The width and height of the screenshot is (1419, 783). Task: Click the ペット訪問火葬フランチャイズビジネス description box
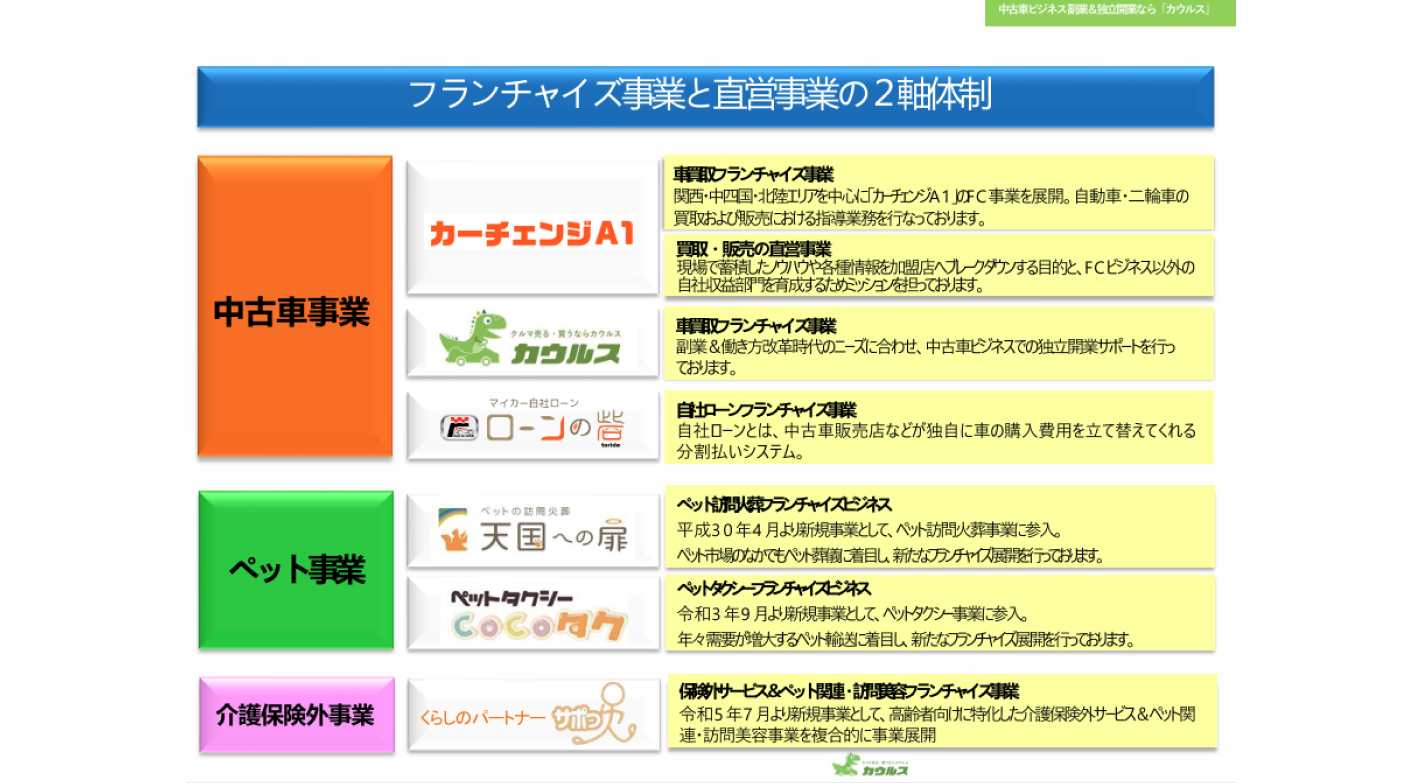[x=940, y=529]
